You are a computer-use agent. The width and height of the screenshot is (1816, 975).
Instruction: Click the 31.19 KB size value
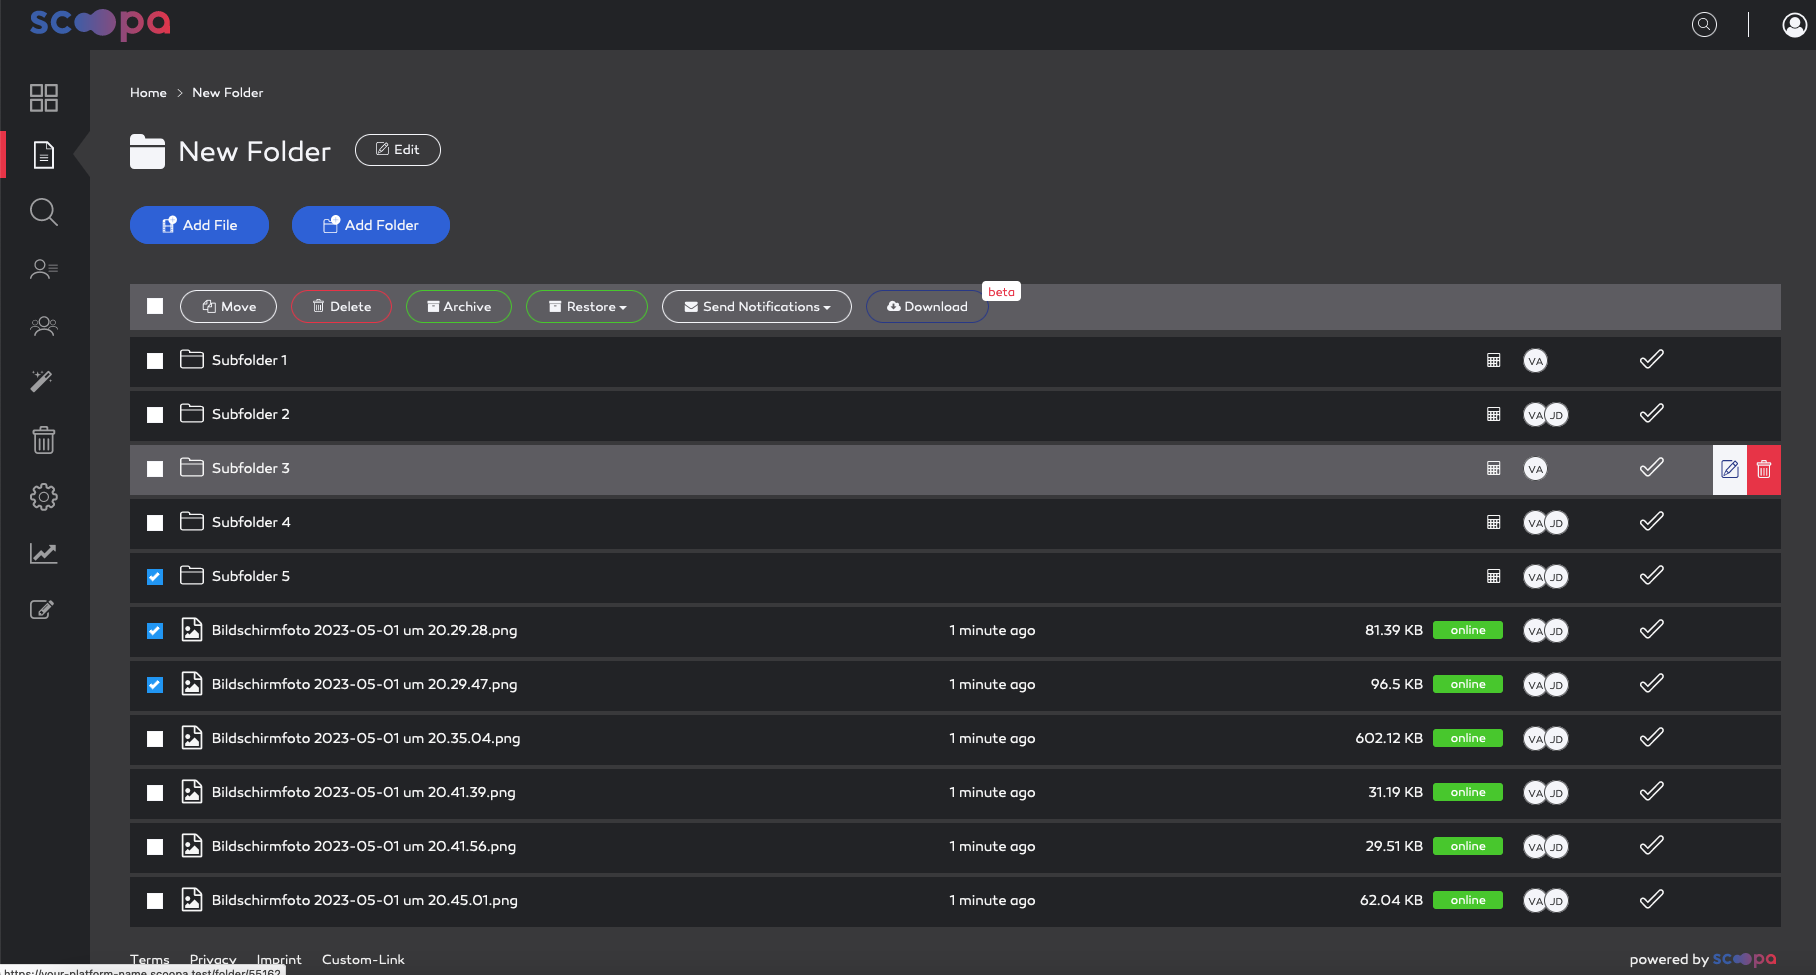tap(1395, 792)
